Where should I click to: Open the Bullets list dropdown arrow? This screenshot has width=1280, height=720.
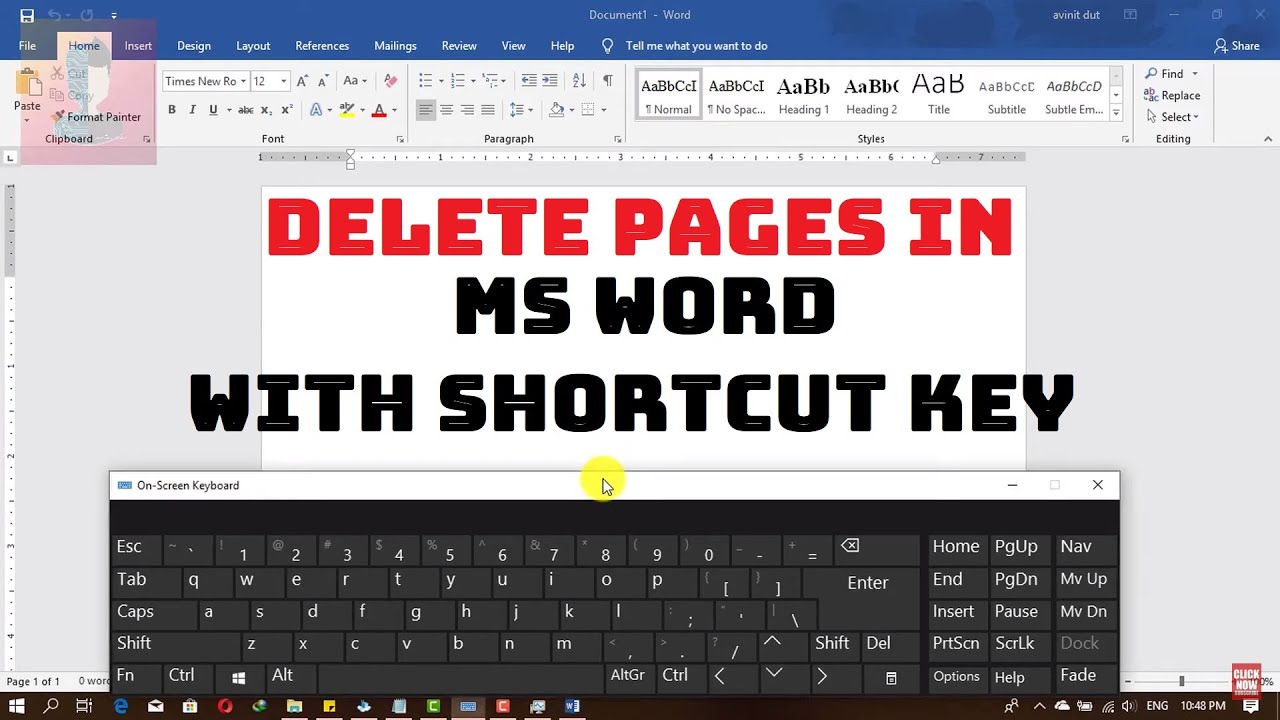441,81
